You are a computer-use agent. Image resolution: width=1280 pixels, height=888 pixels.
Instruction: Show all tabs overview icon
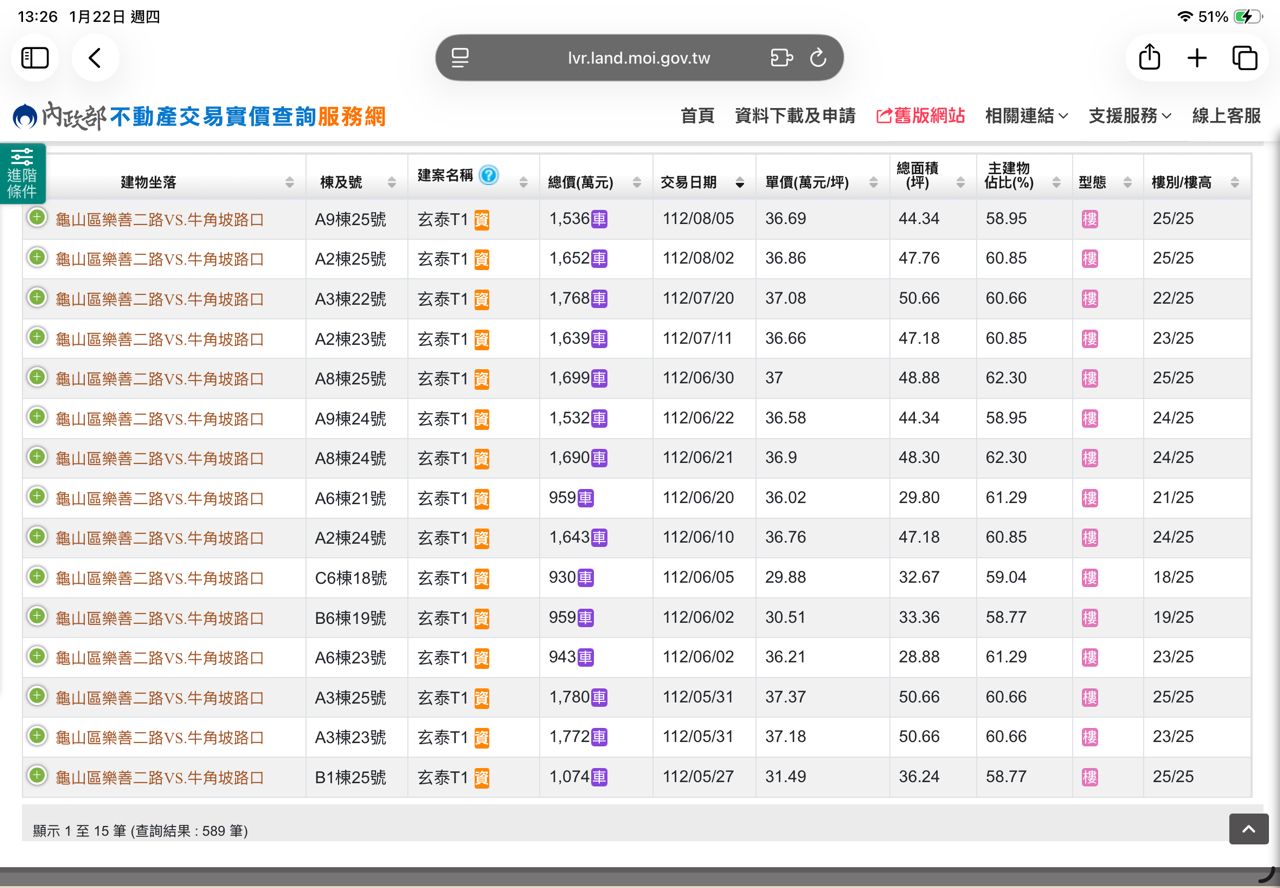pyautogui.click(x=1245, y=58)
